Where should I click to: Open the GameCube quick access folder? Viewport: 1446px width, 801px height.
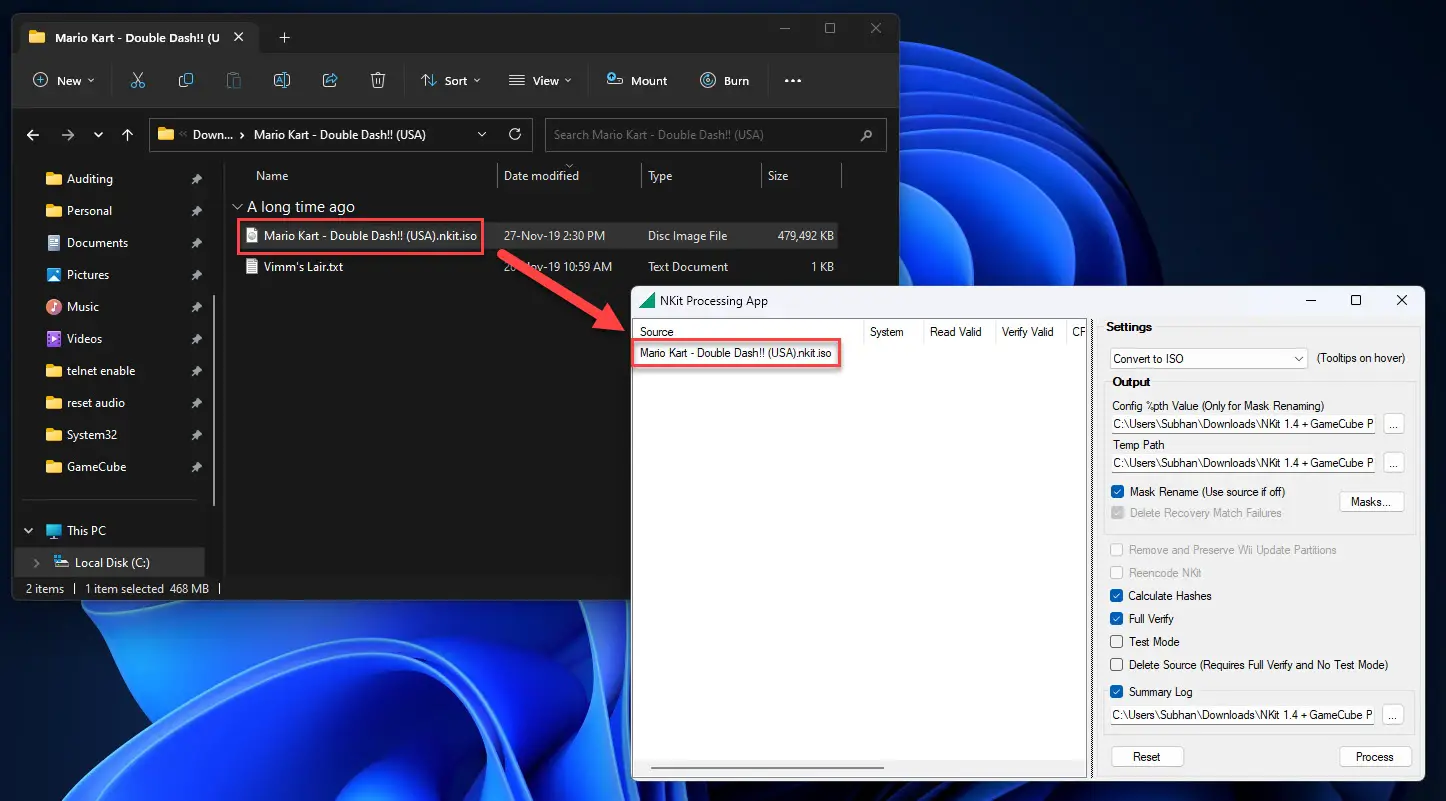(x=96, y=467)
